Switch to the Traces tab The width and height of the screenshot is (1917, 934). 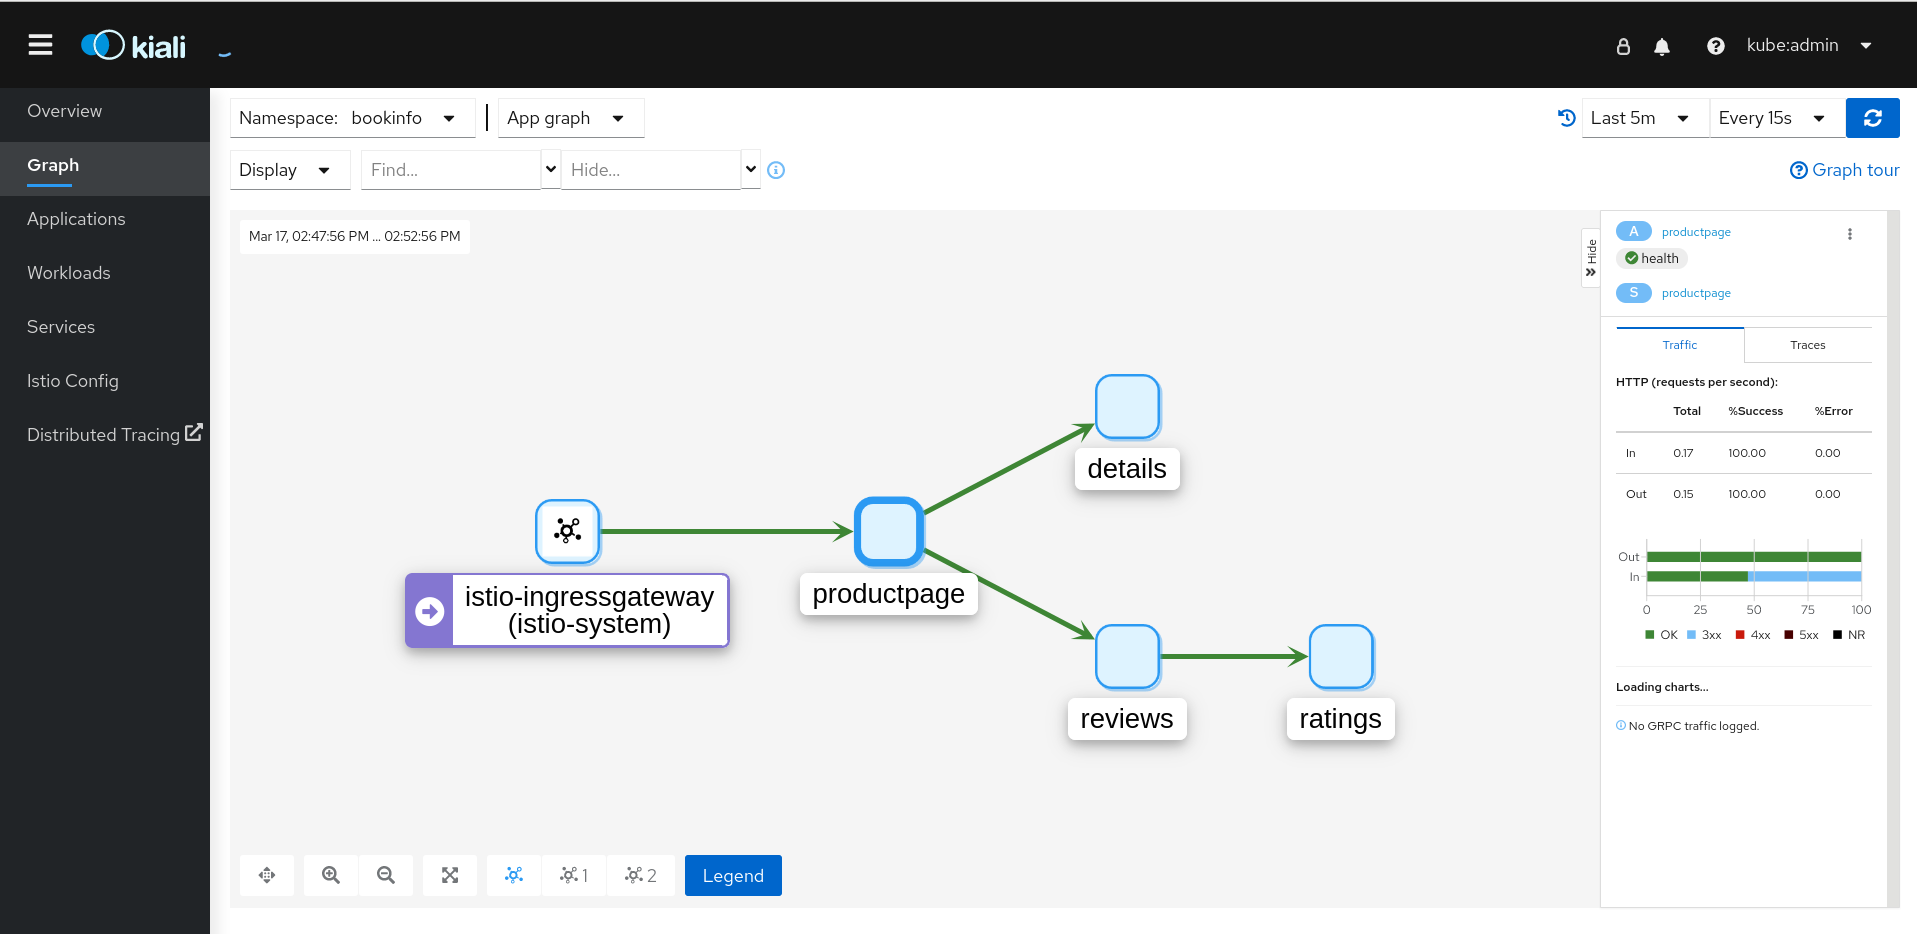(x=1807, y=345)
